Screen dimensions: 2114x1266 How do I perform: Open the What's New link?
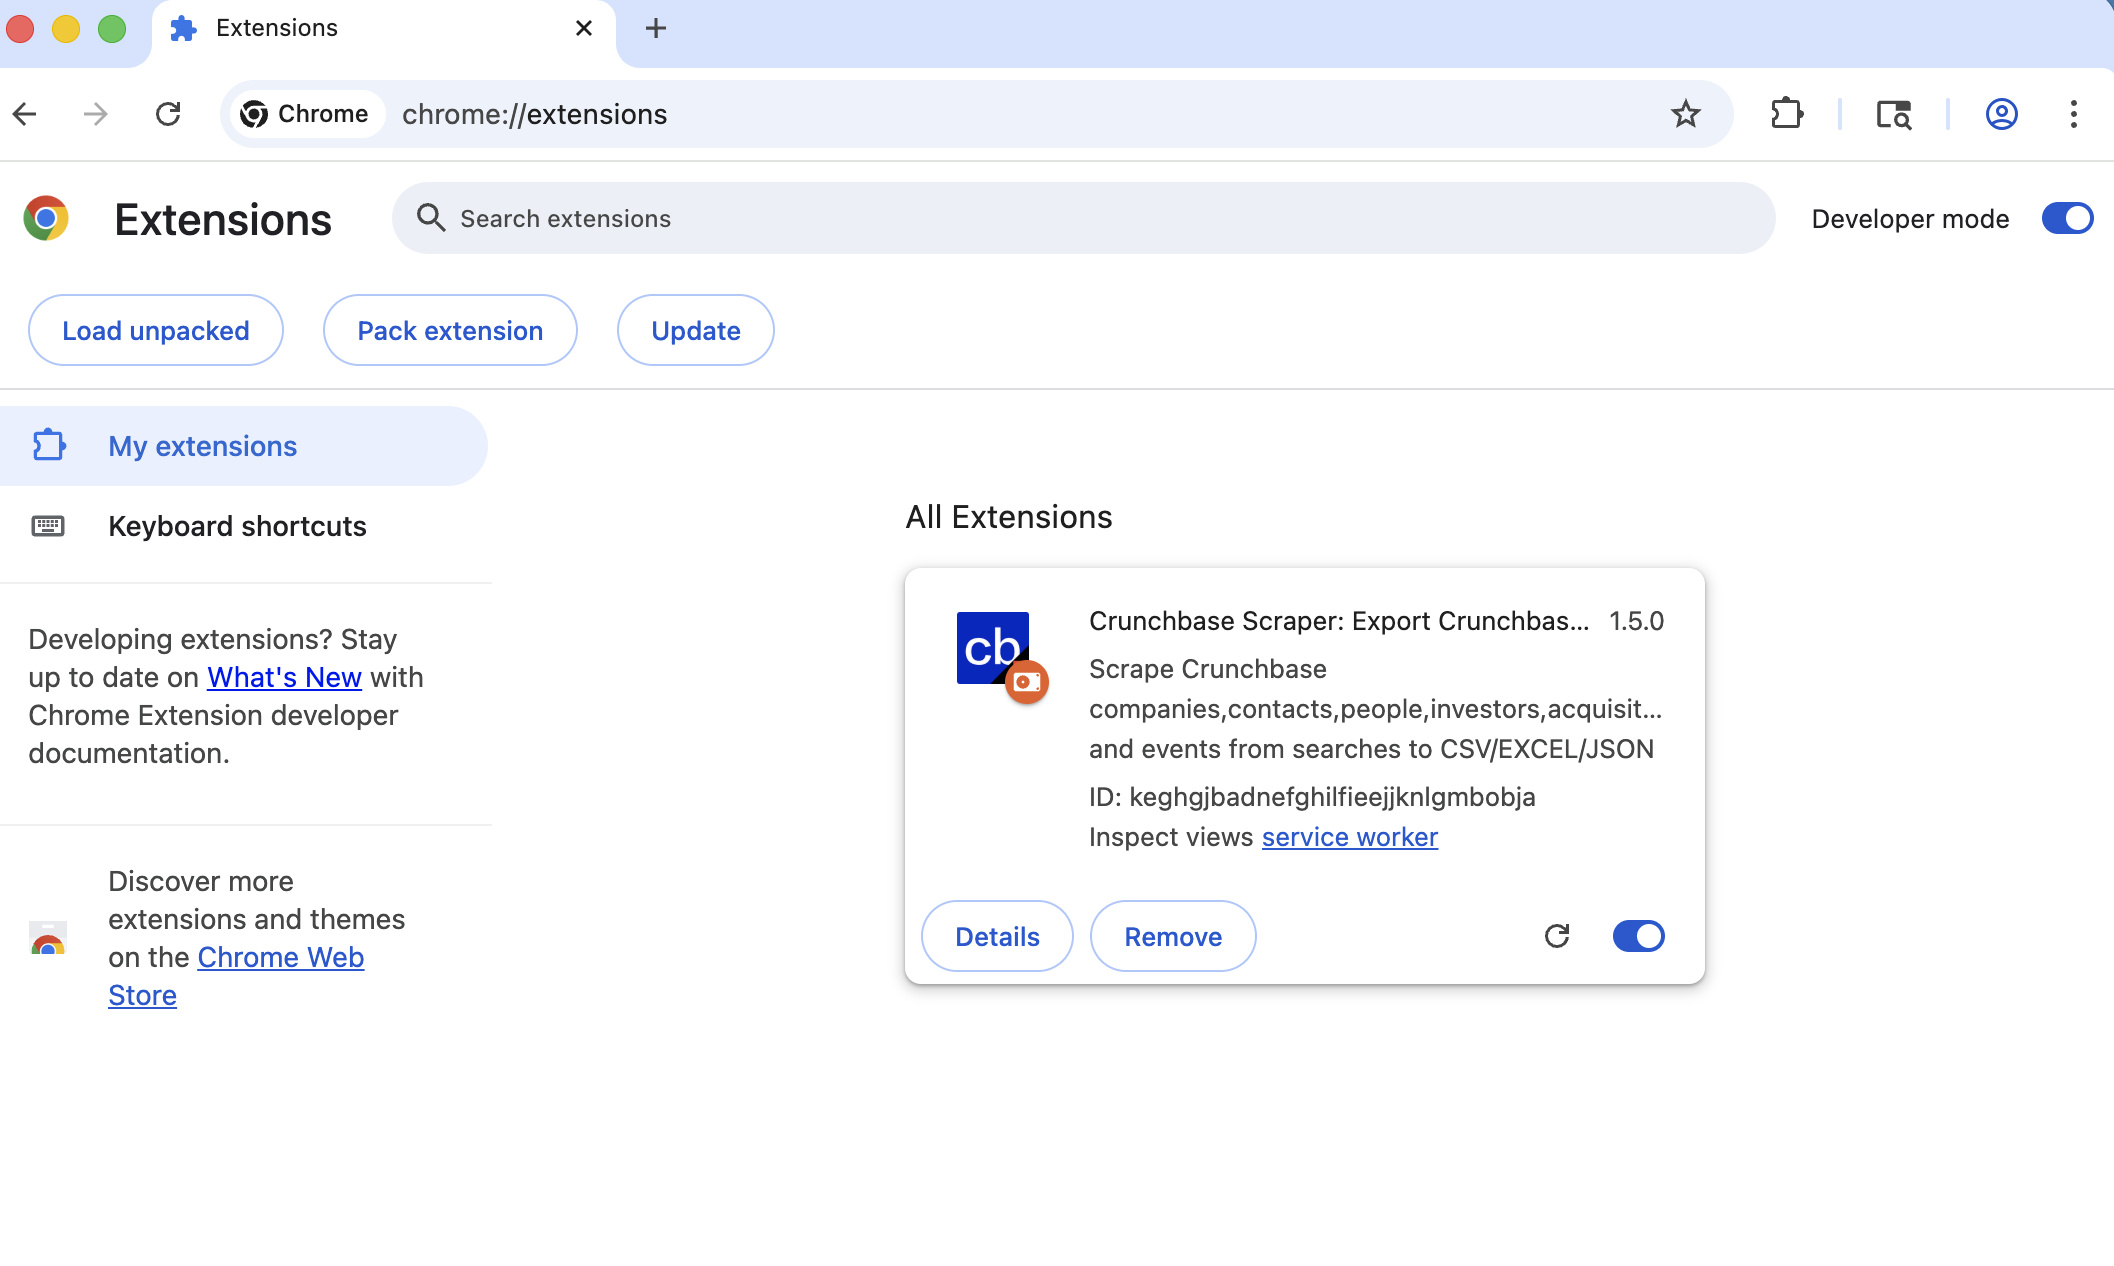pyautogui.click(x=284, y=677)
